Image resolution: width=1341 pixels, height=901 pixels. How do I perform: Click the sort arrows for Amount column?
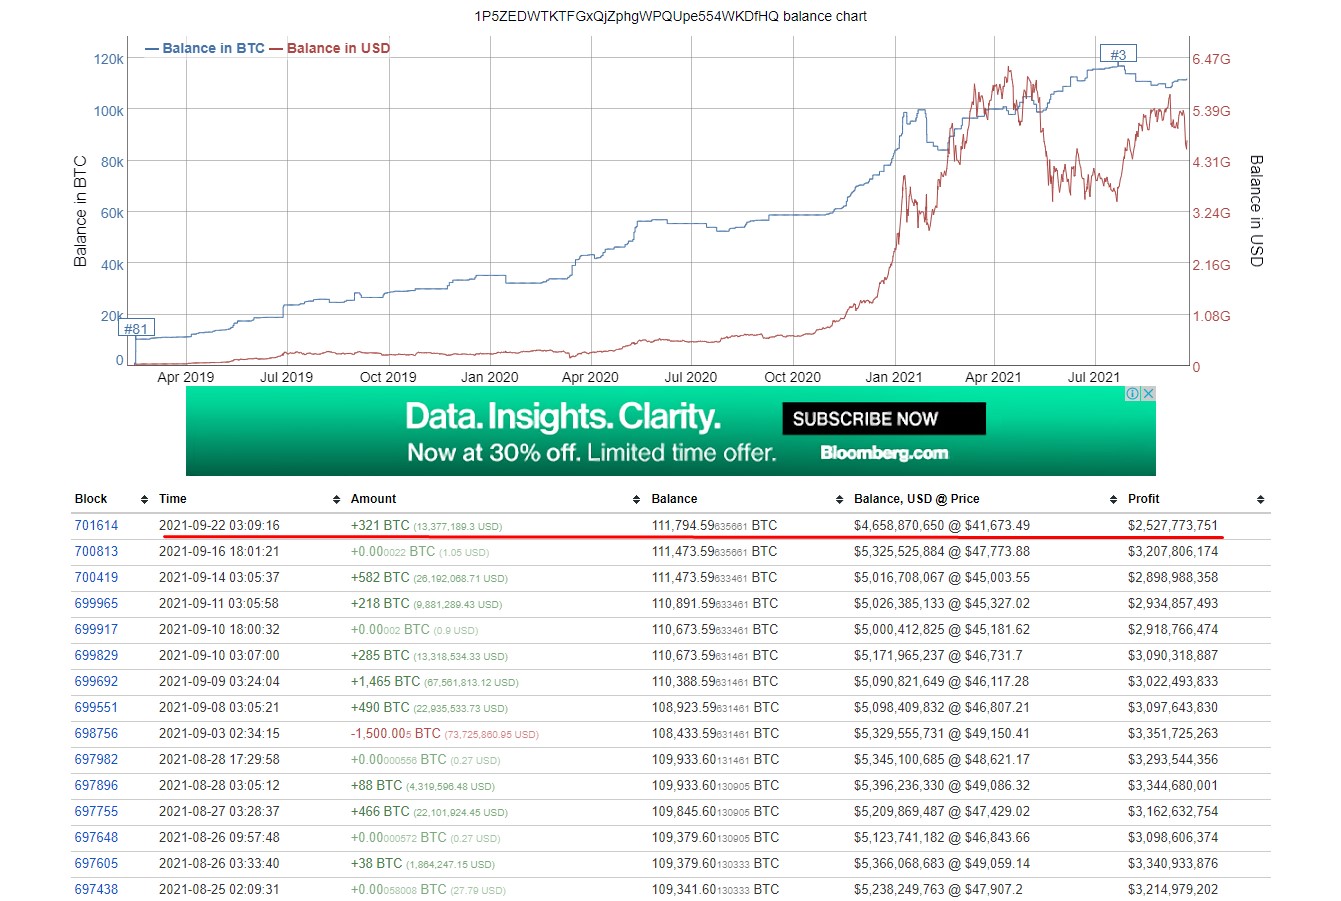pyautogui.click(x=636, y=499)
